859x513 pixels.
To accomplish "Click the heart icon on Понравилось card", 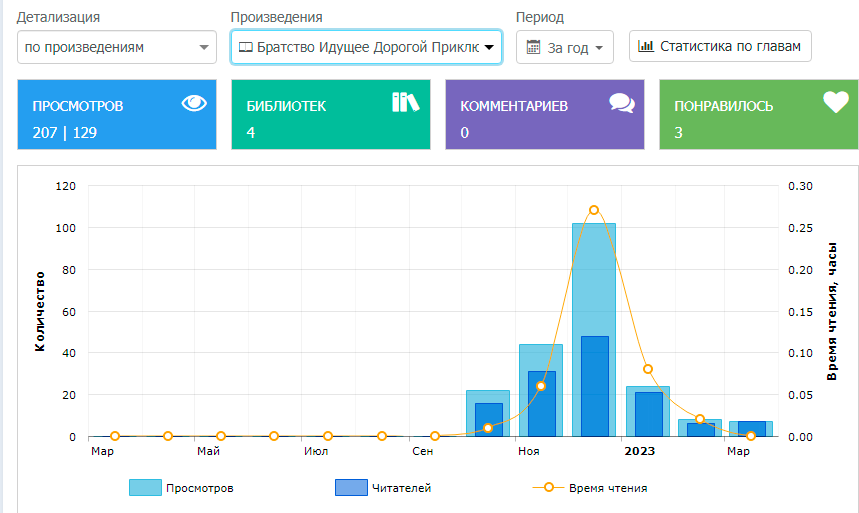I will [835, 103].
